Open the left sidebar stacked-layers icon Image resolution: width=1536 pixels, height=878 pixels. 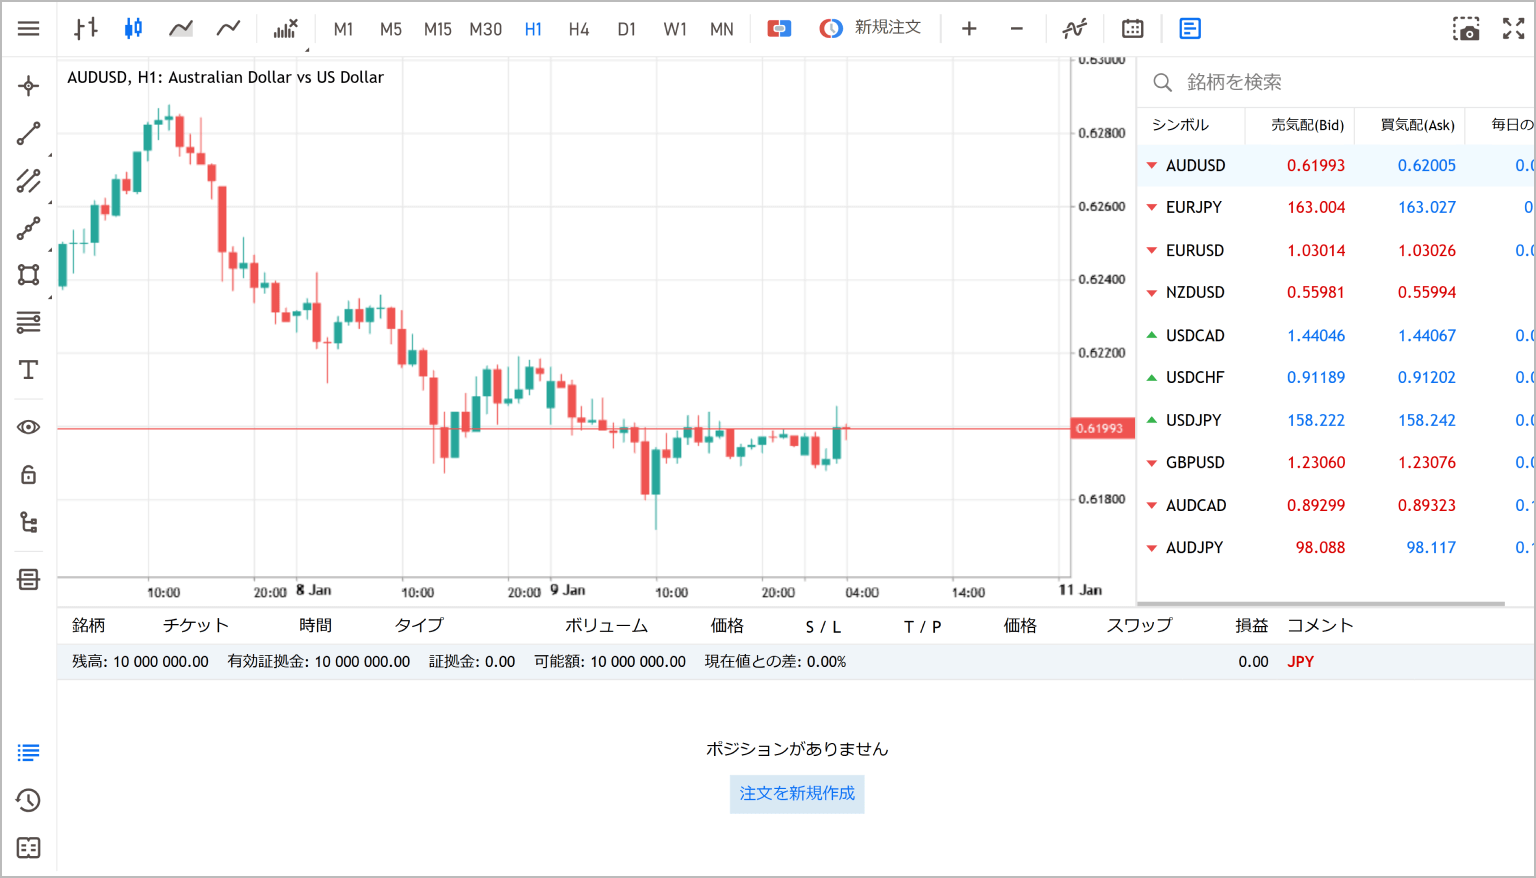coord(29,579)
